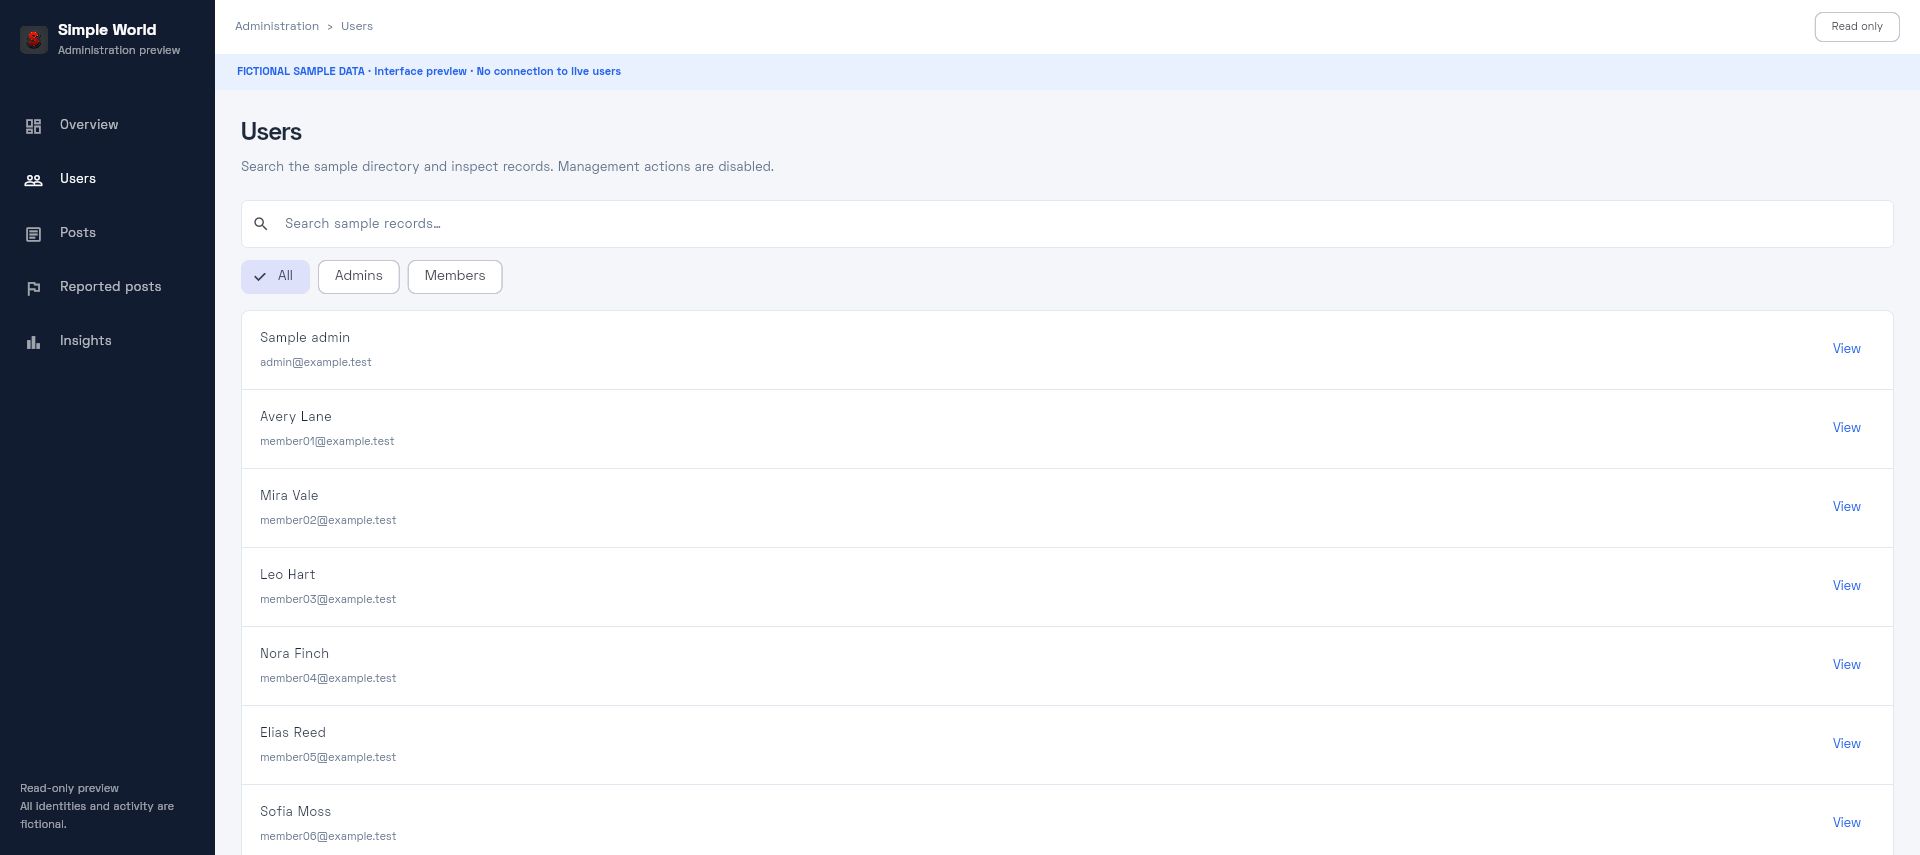View Avery Lane's record
This screenshot has width=1920, height=855.
(1846, 428)
